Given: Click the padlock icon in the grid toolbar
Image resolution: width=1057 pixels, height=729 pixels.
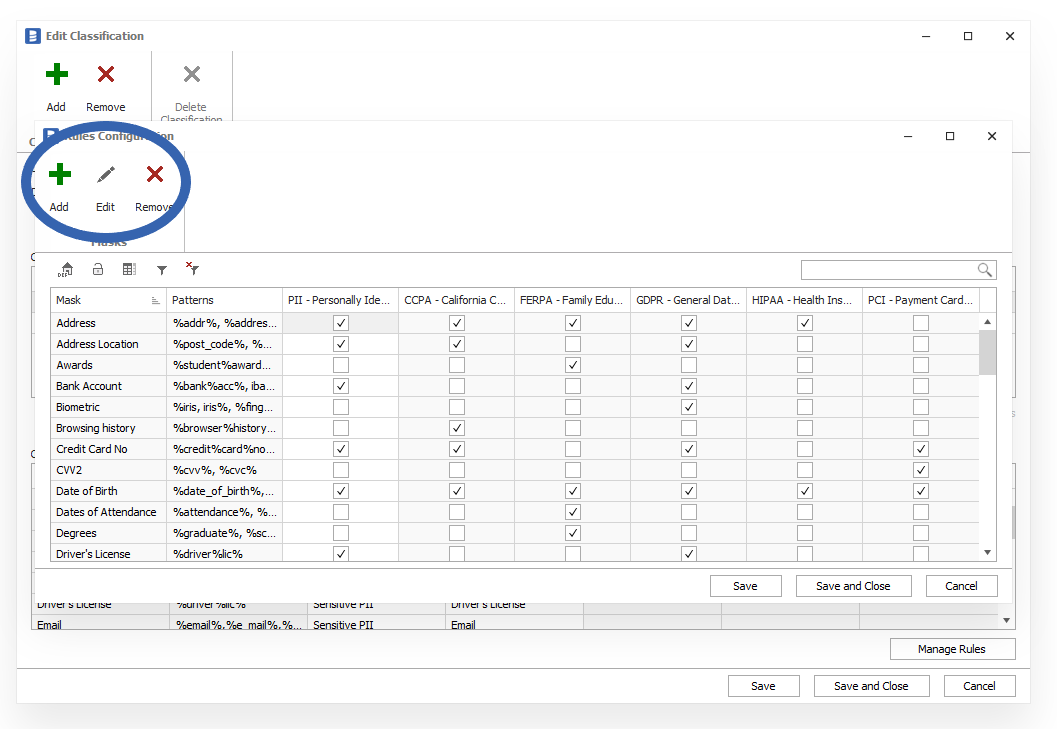Looking at the screenshot, I should pos(98,269).
